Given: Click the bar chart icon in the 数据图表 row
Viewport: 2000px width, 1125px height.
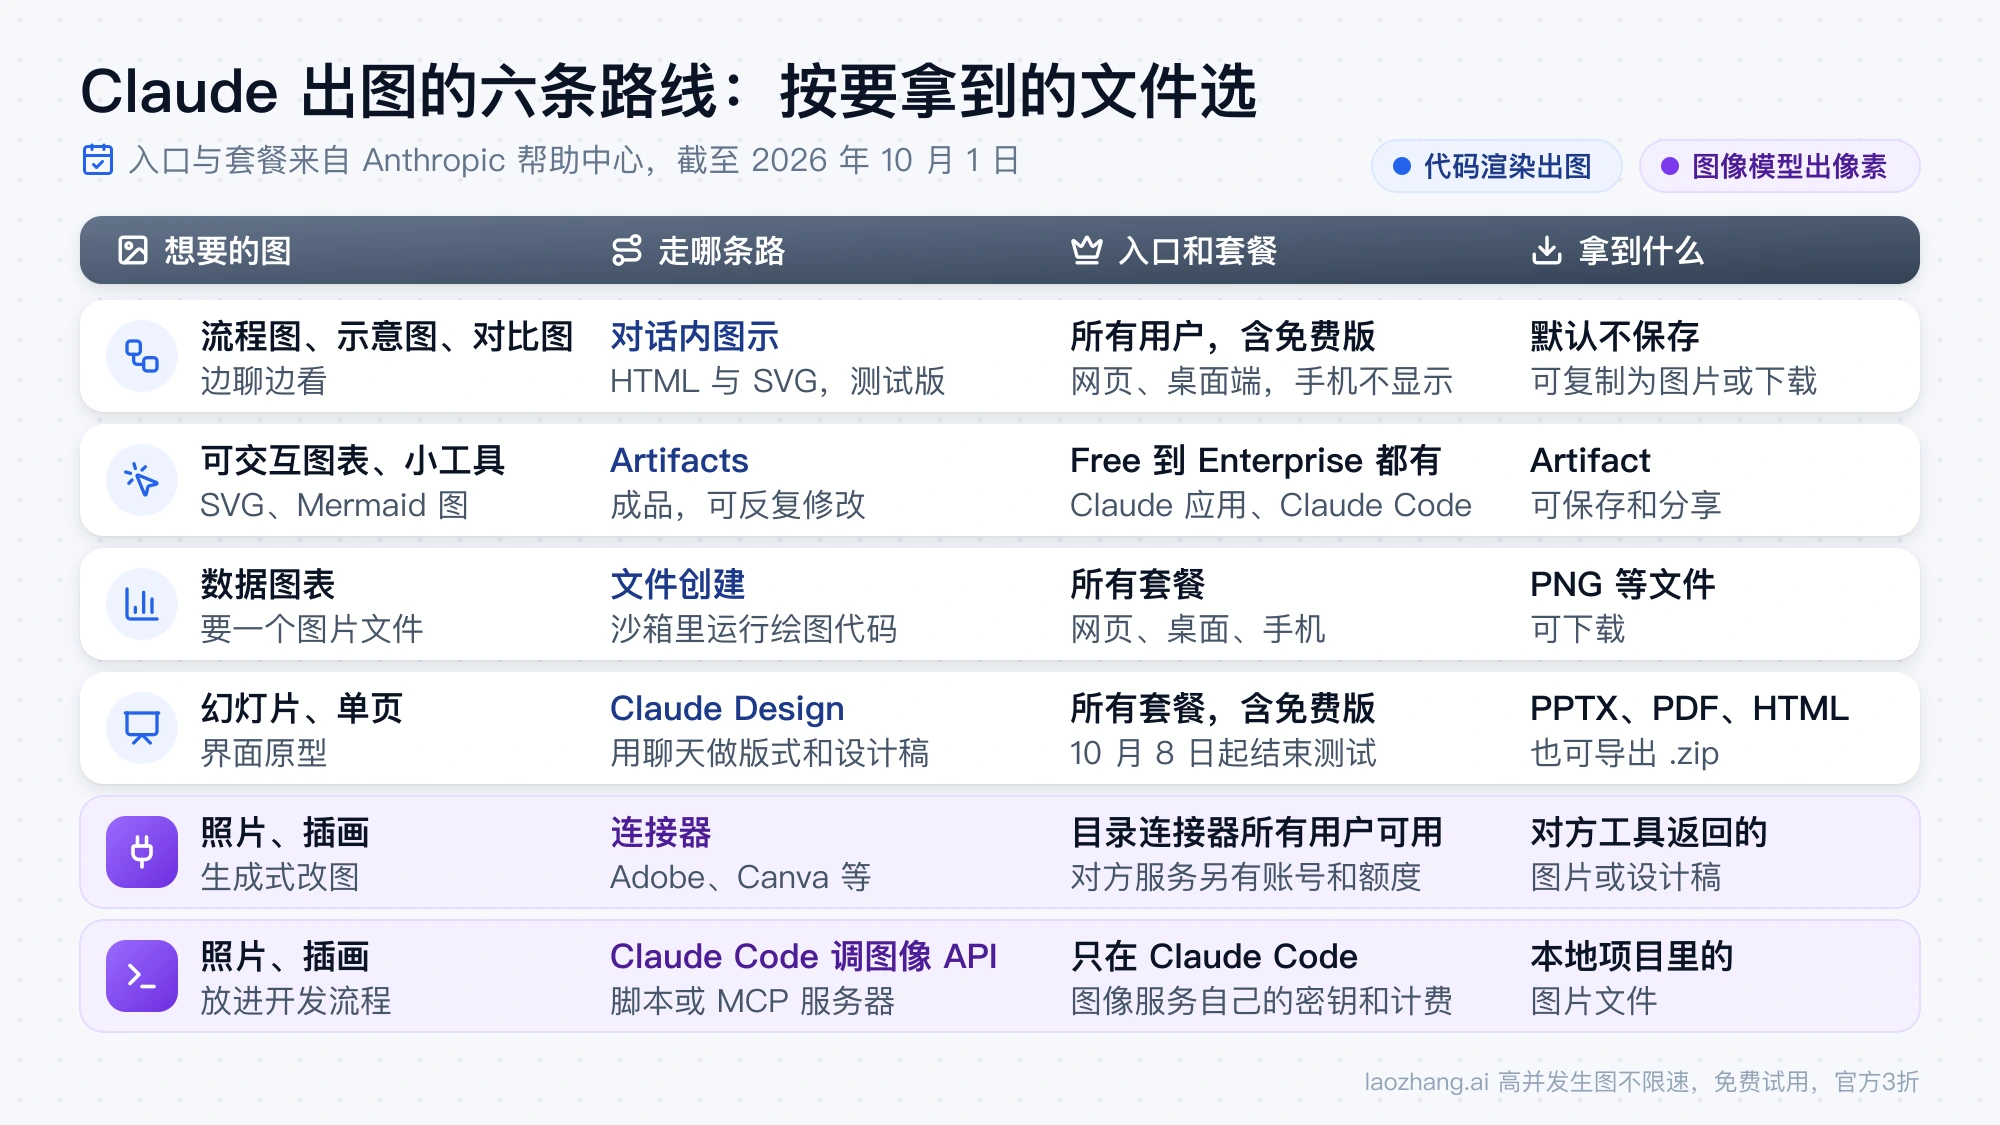Looking at the screenshot, I should click(x=142, y=604).
